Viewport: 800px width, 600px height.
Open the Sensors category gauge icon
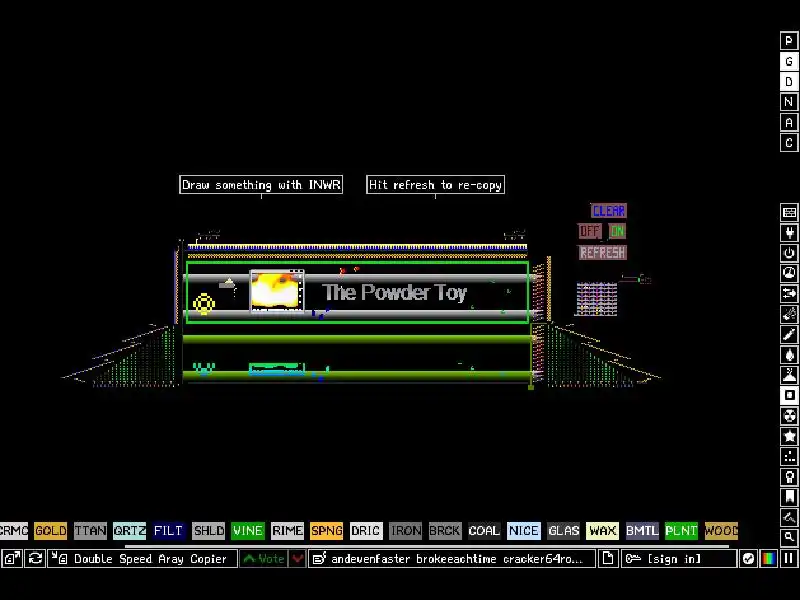coord(789,273)
